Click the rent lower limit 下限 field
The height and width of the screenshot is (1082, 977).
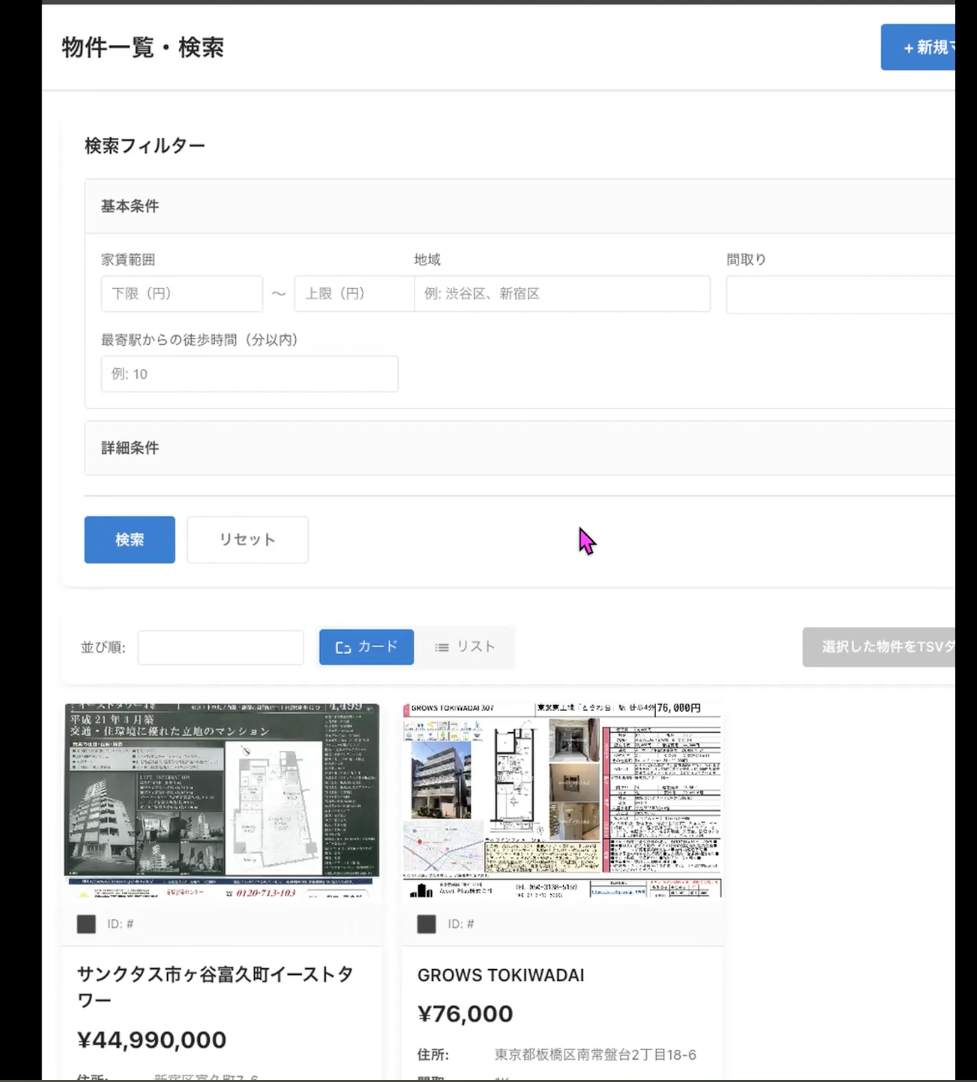(182, 293)
